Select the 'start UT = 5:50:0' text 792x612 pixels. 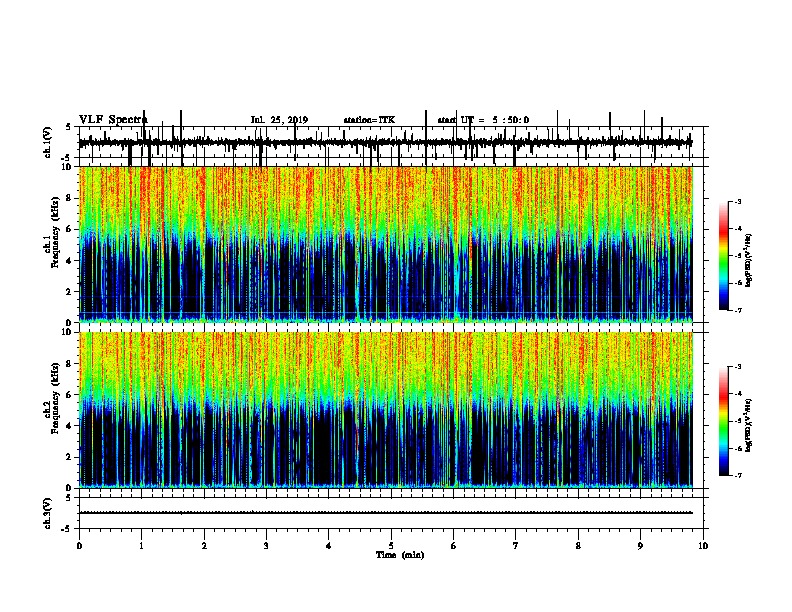[x=483, y=120]
